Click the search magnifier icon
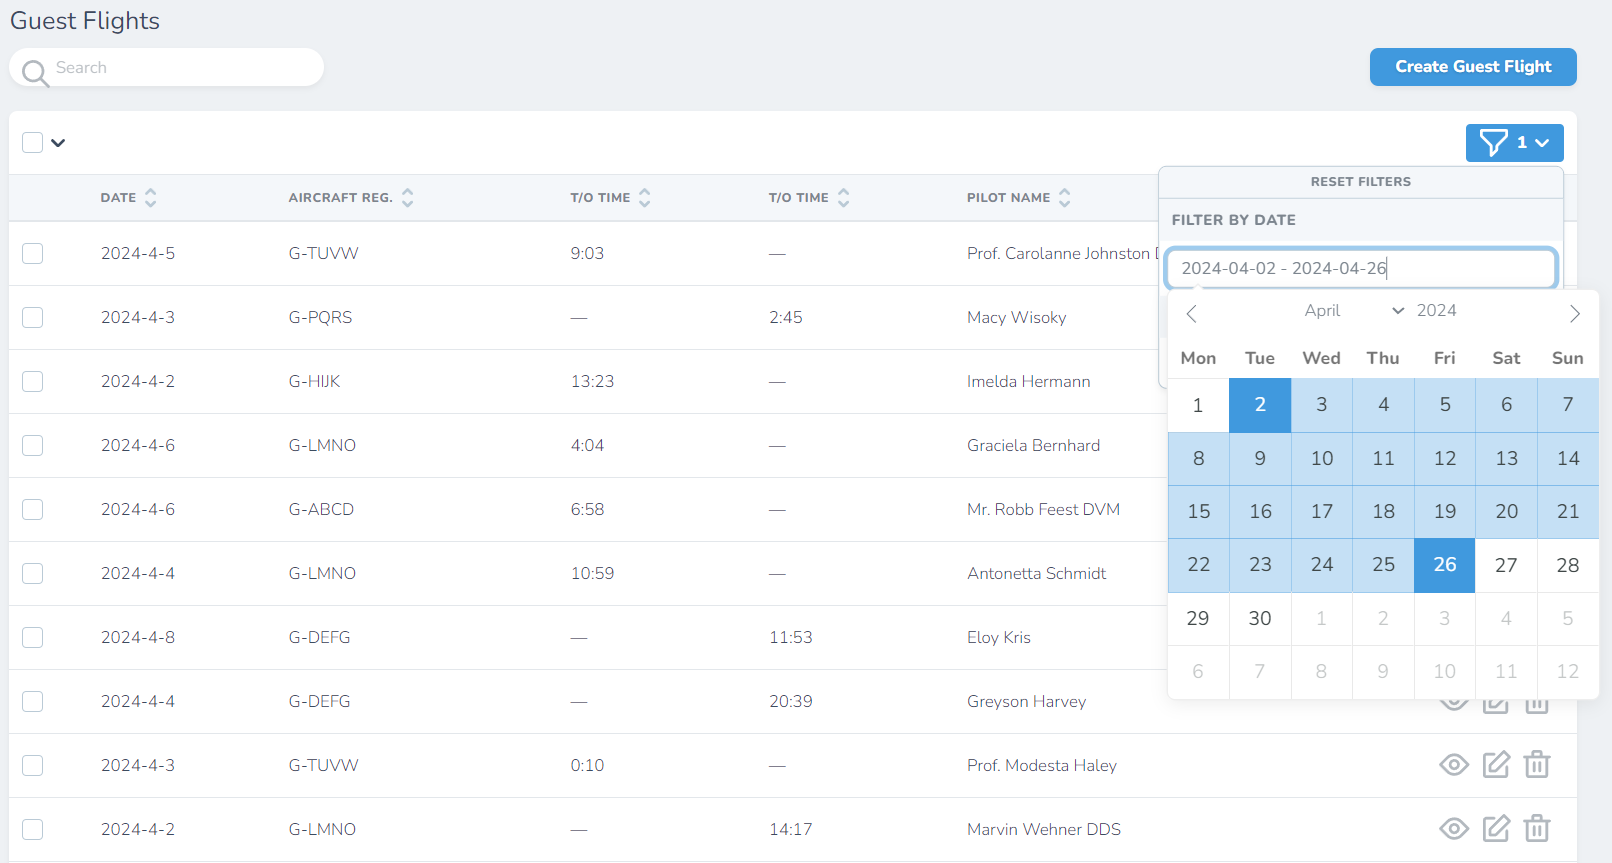Screen dimensions: 1612x863 (x=35, y=72)
